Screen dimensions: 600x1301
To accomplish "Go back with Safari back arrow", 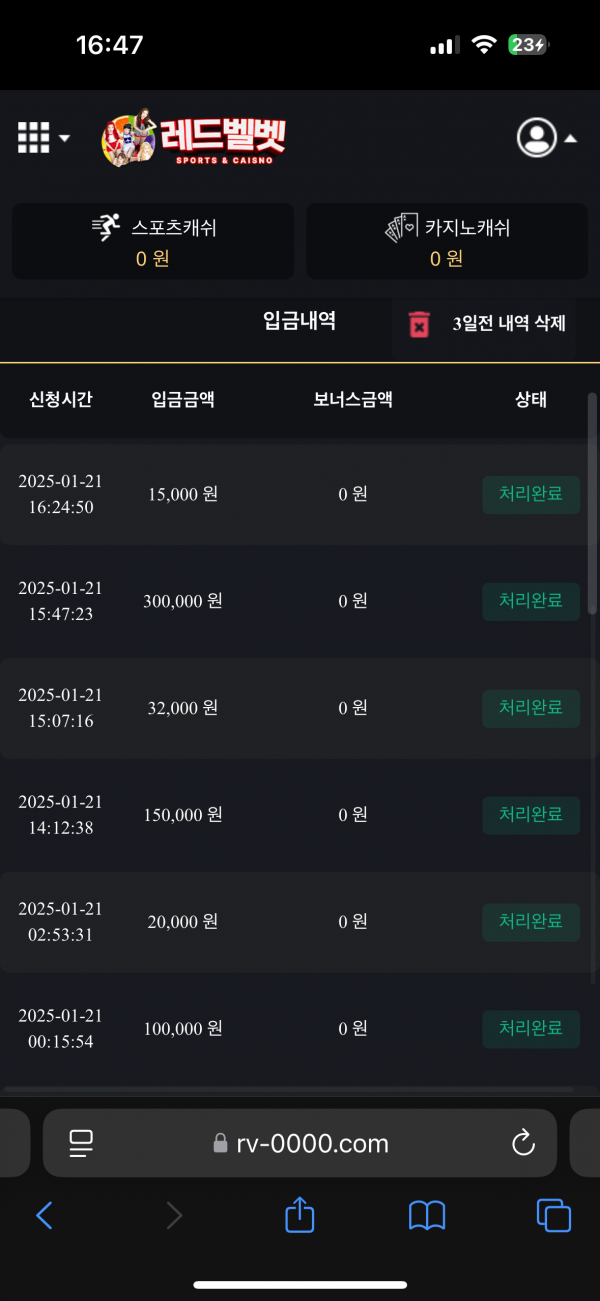I will click(44, 1215).
